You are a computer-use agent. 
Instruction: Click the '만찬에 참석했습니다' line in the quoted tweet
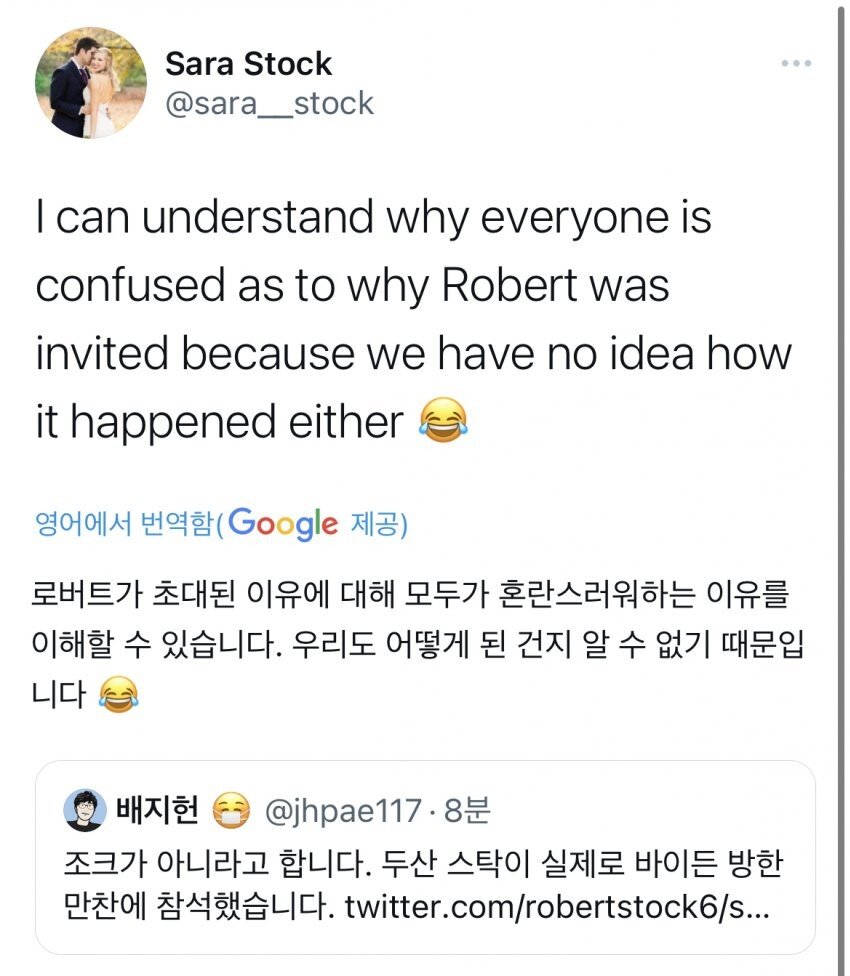190,908
